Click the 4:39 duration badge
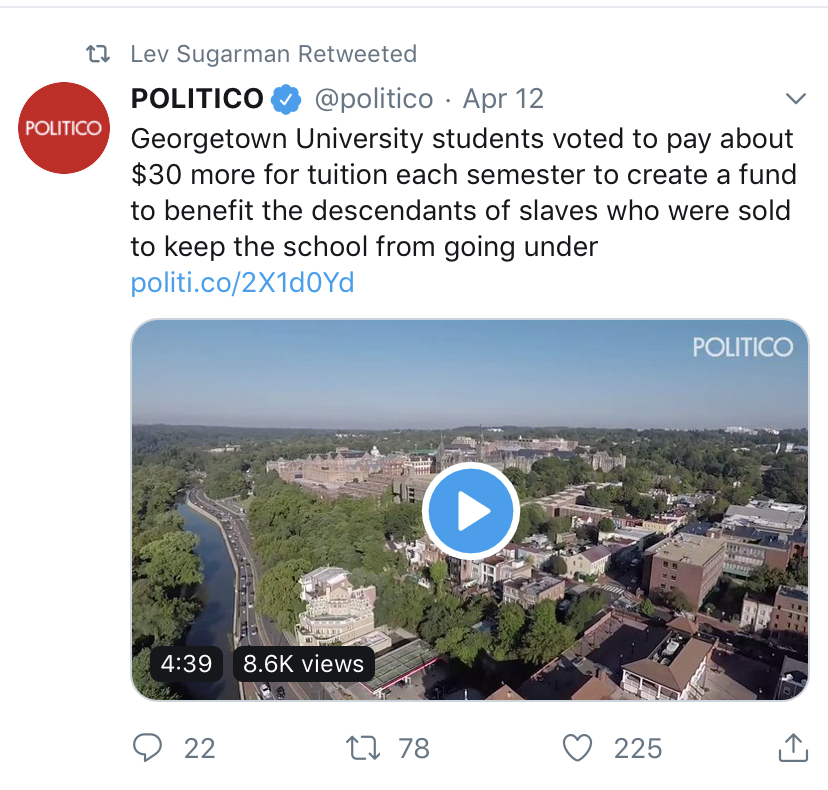 click(x=186, y=663)
